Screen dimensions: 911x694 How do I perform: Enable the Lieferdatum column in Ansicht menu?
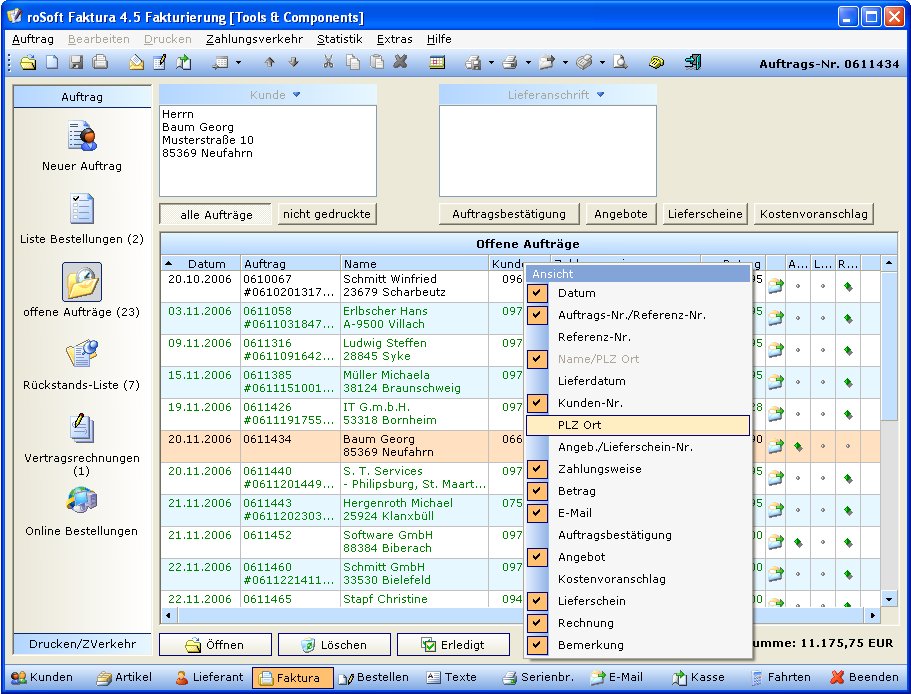(x=592, y=381)
